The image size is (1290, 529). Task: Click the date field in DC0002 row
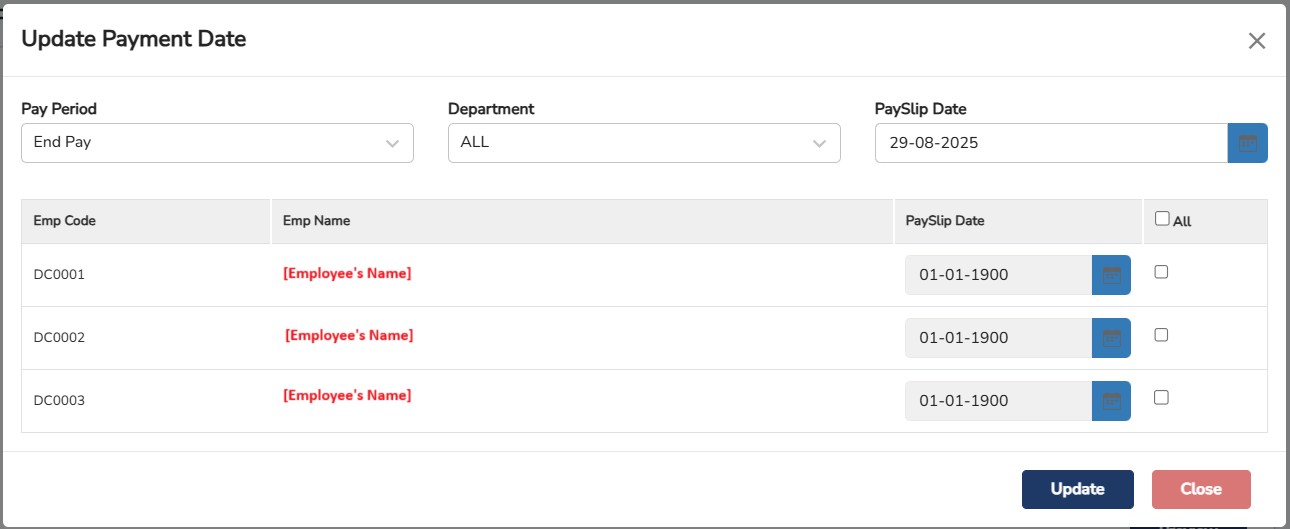[x=998, y=338]
